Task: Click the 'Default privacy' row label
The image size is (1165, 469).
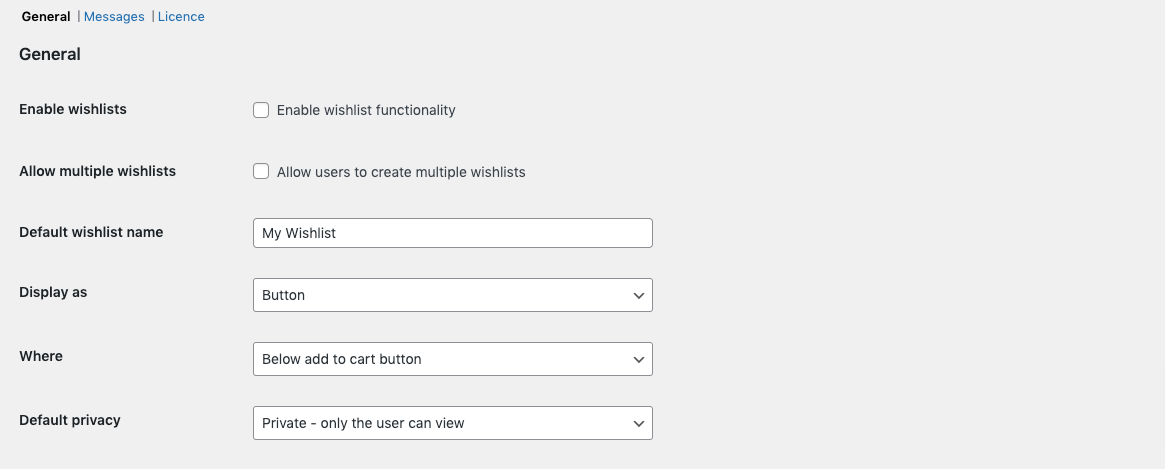Action: [x=70, y=420]
